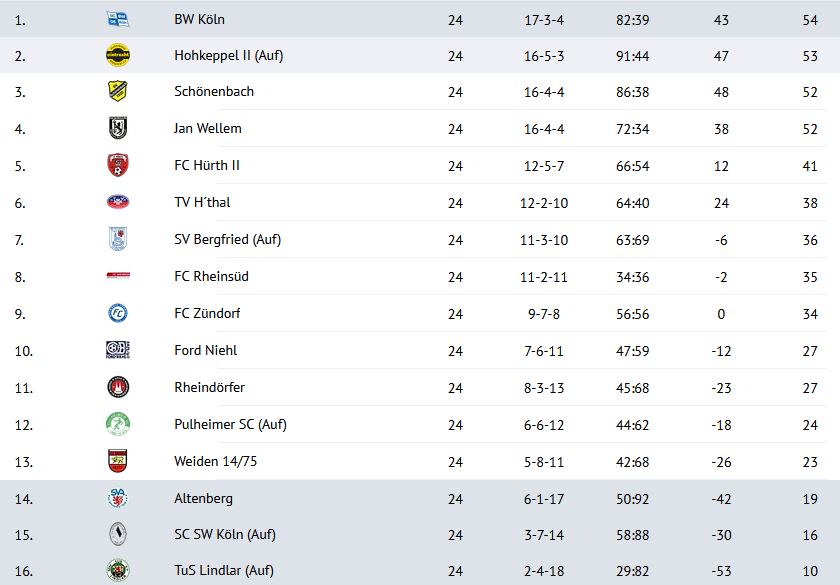
Task: Open the Schönenbach team name
Action: click(214, 91)
